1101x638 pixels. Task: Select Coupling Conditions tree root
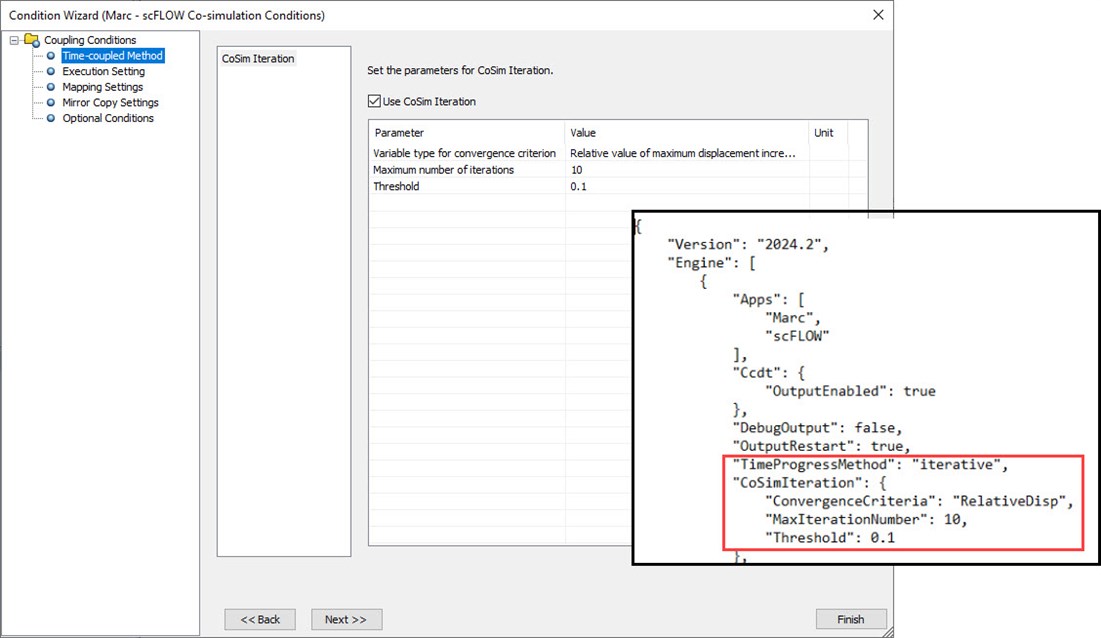click(x=90, y=40)
